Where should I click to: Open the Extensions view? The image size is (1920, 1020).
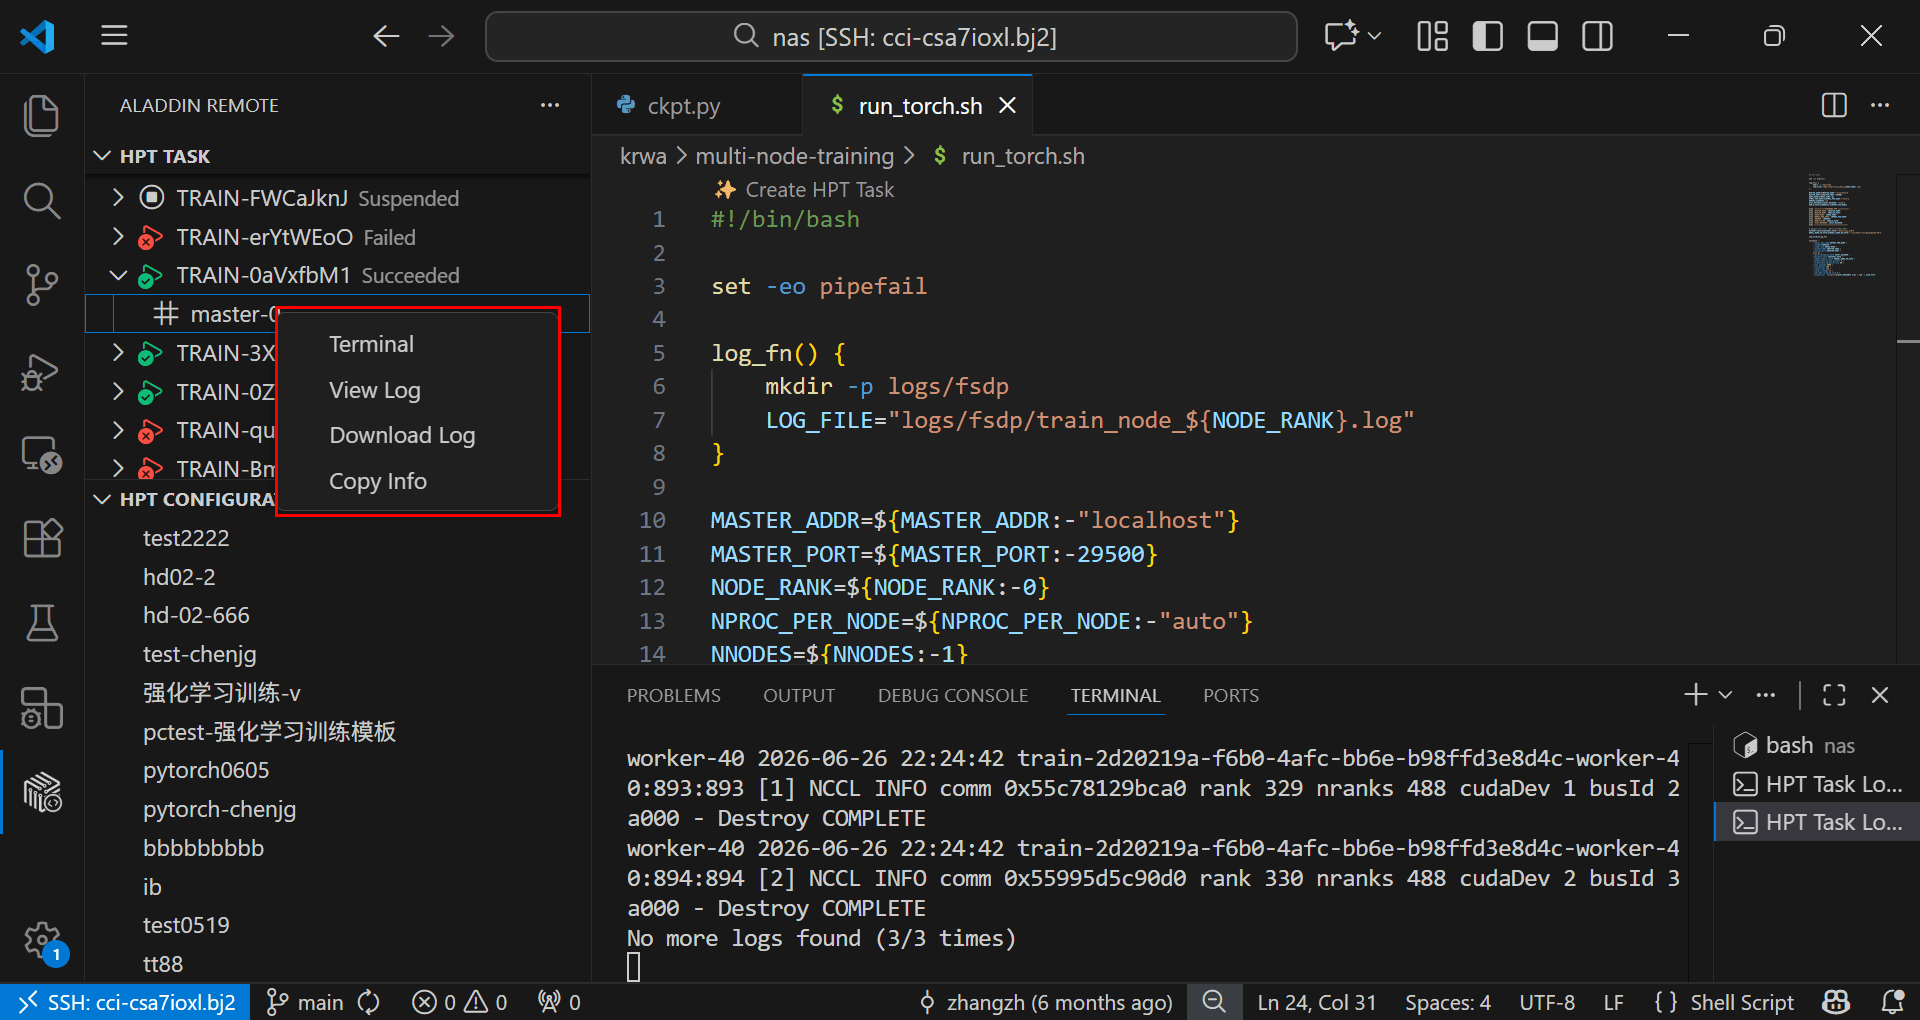click(x=41, y=539)
